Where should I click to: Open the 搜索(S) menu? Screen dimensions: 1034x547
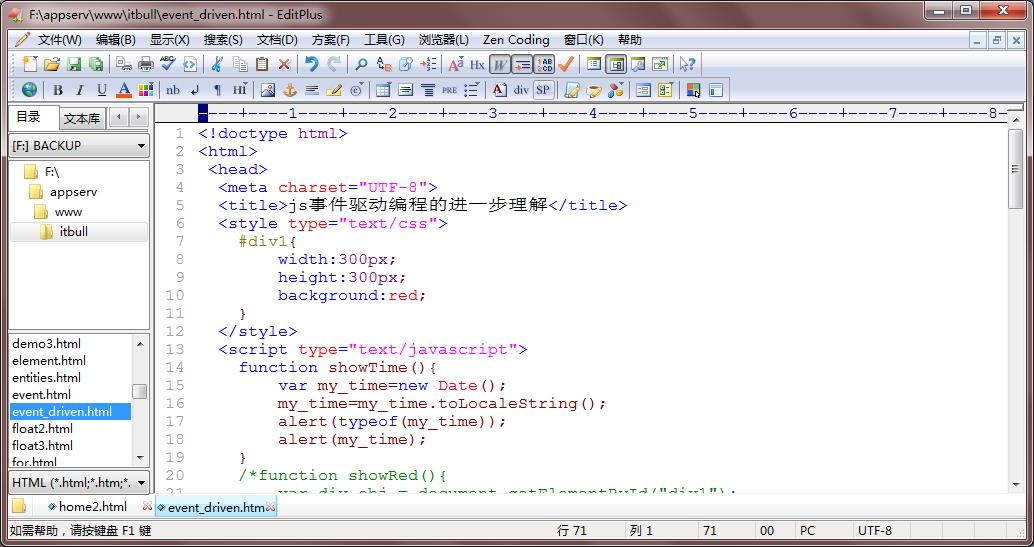coord(223,40)
